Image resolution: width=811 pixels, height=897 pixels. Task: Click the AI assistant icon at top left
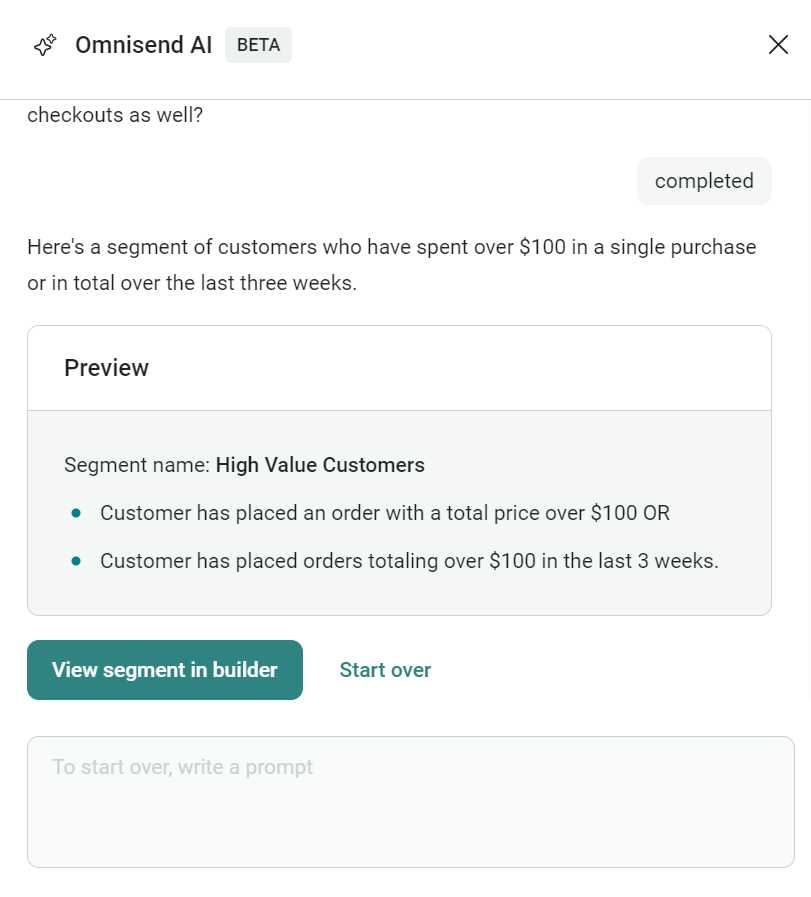43,45
